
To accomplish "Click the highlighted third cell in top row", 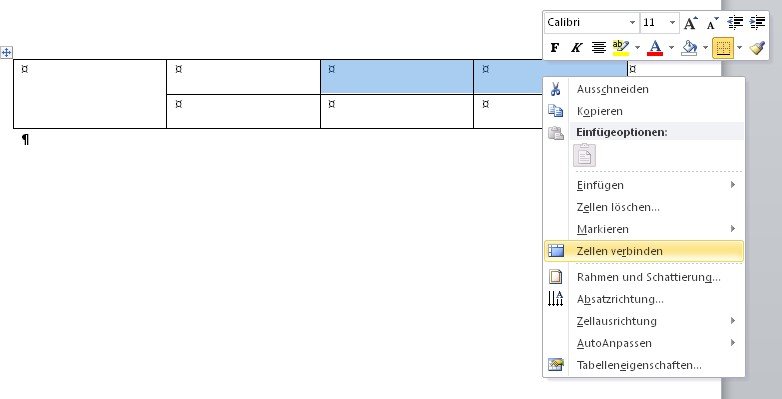I will 397,77.
